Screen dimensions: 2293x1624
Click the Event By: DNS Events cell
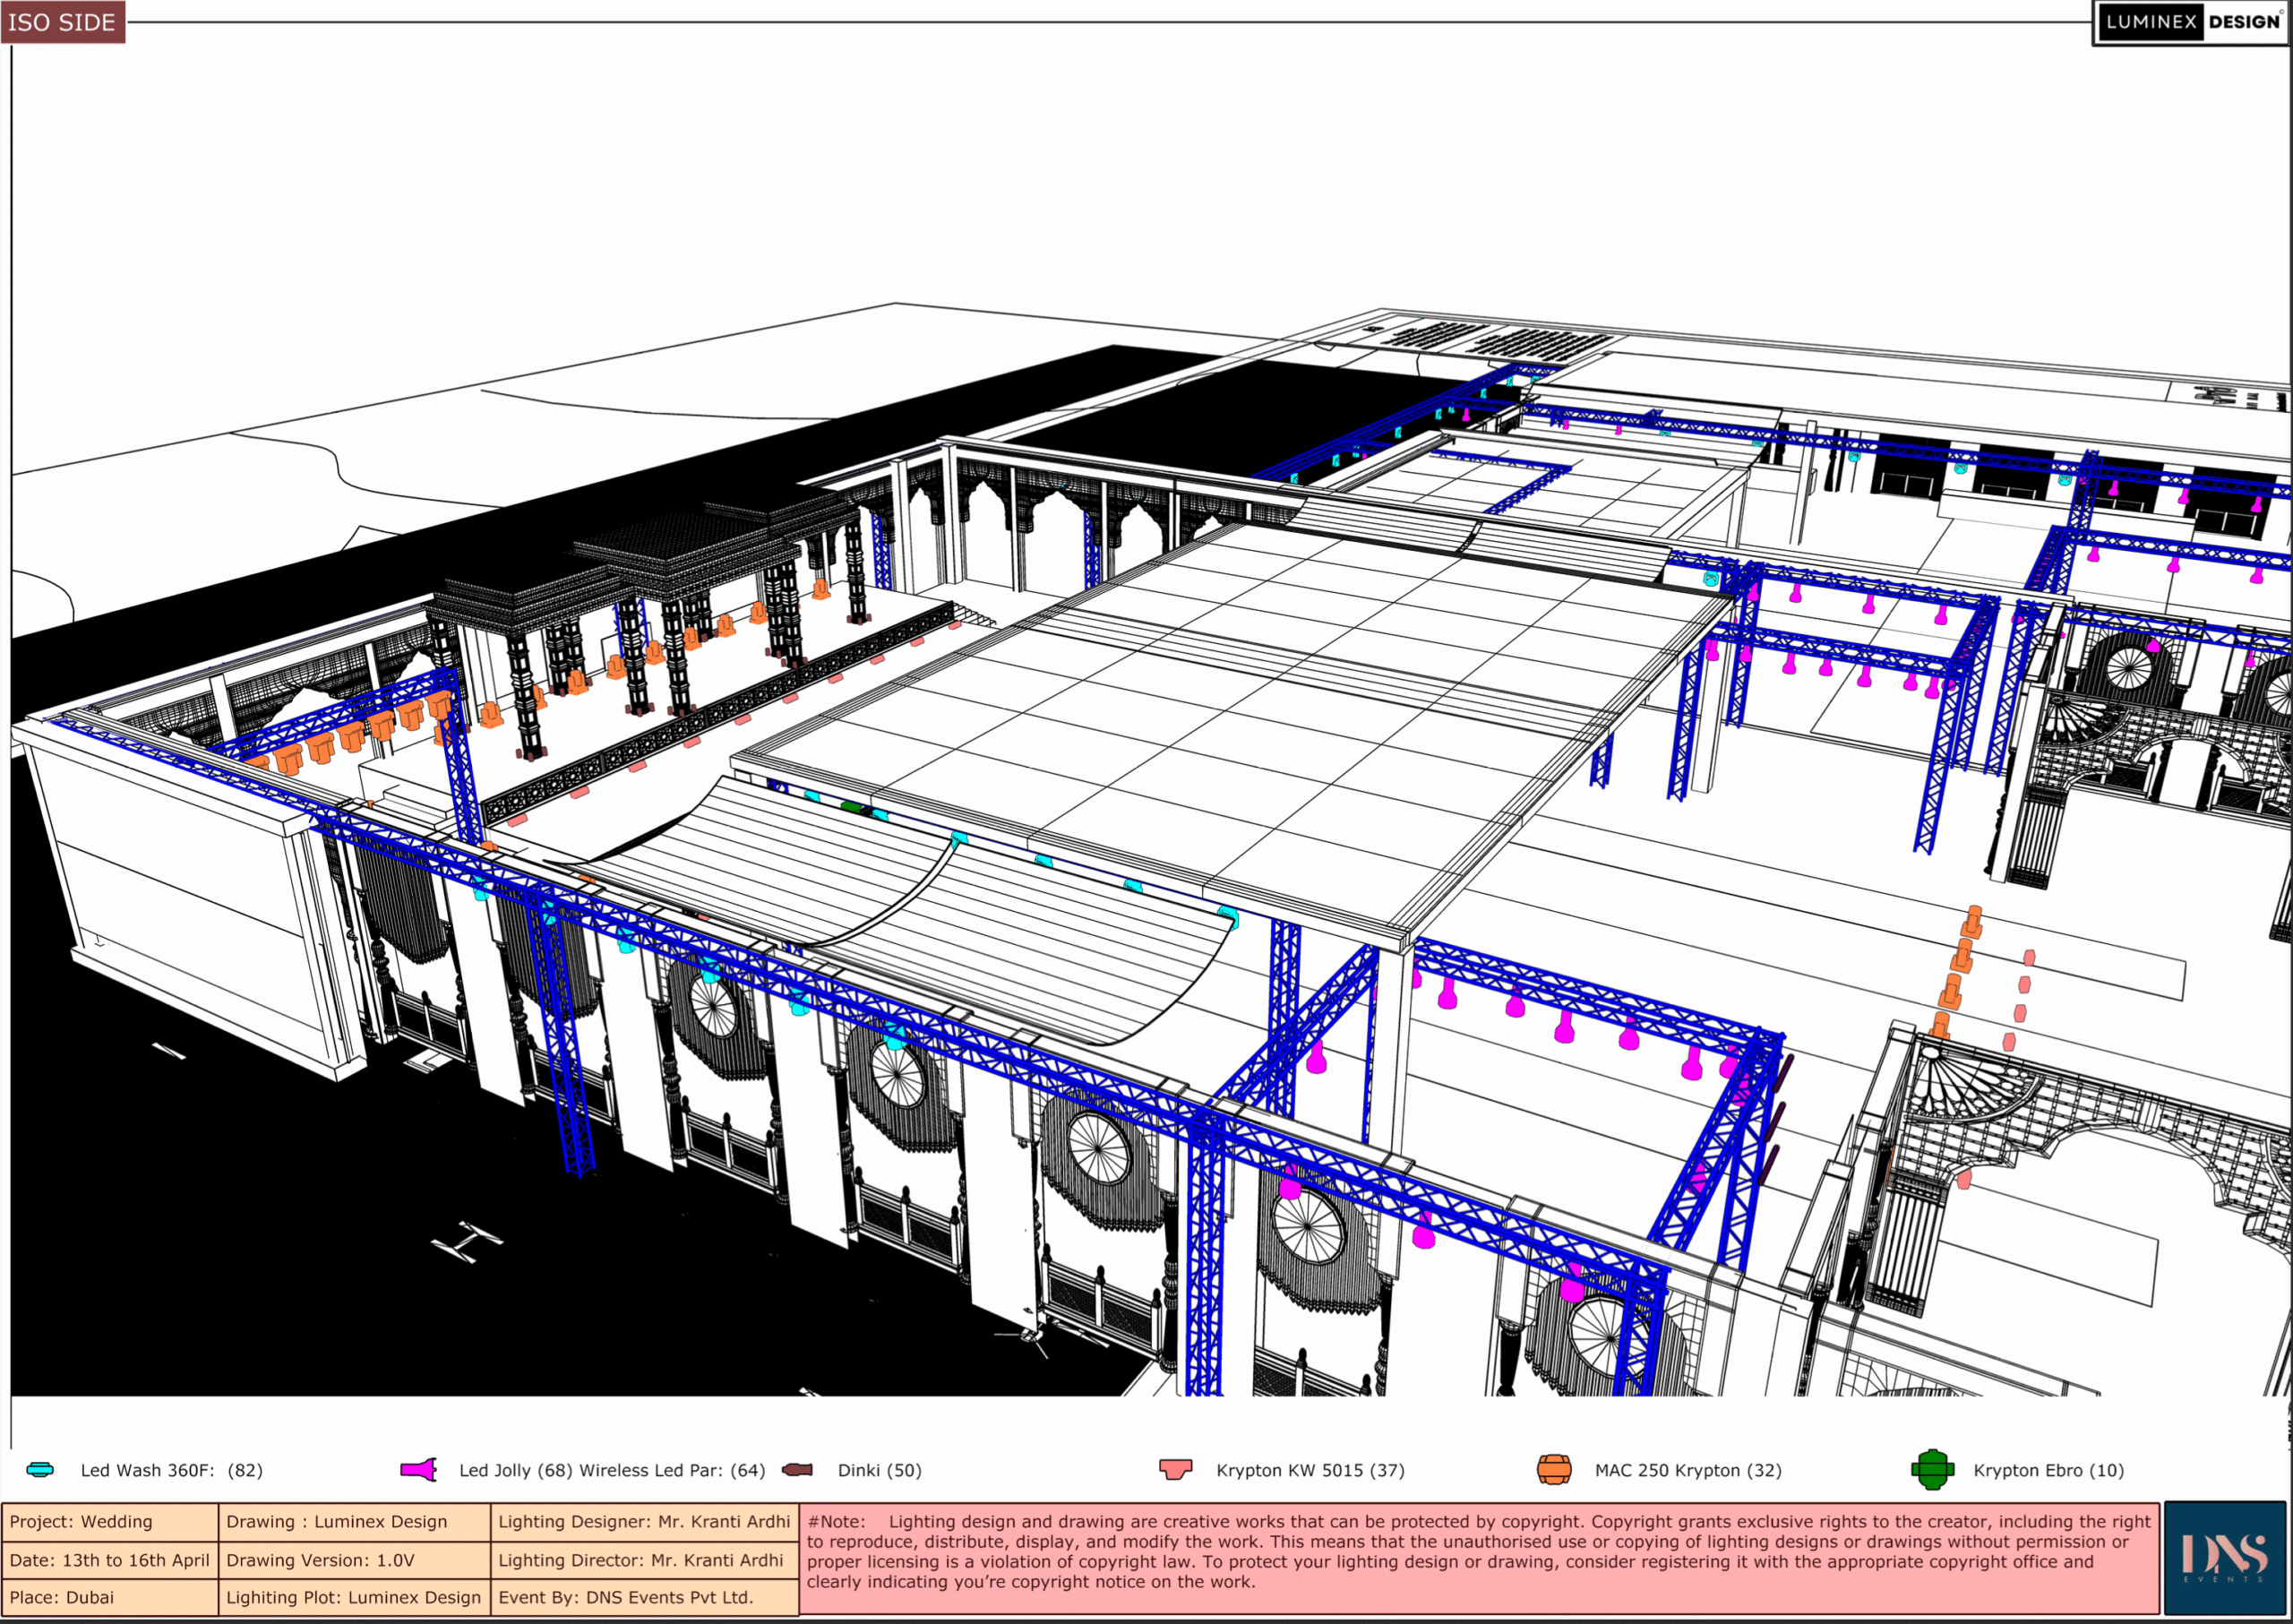[644, 1597]
